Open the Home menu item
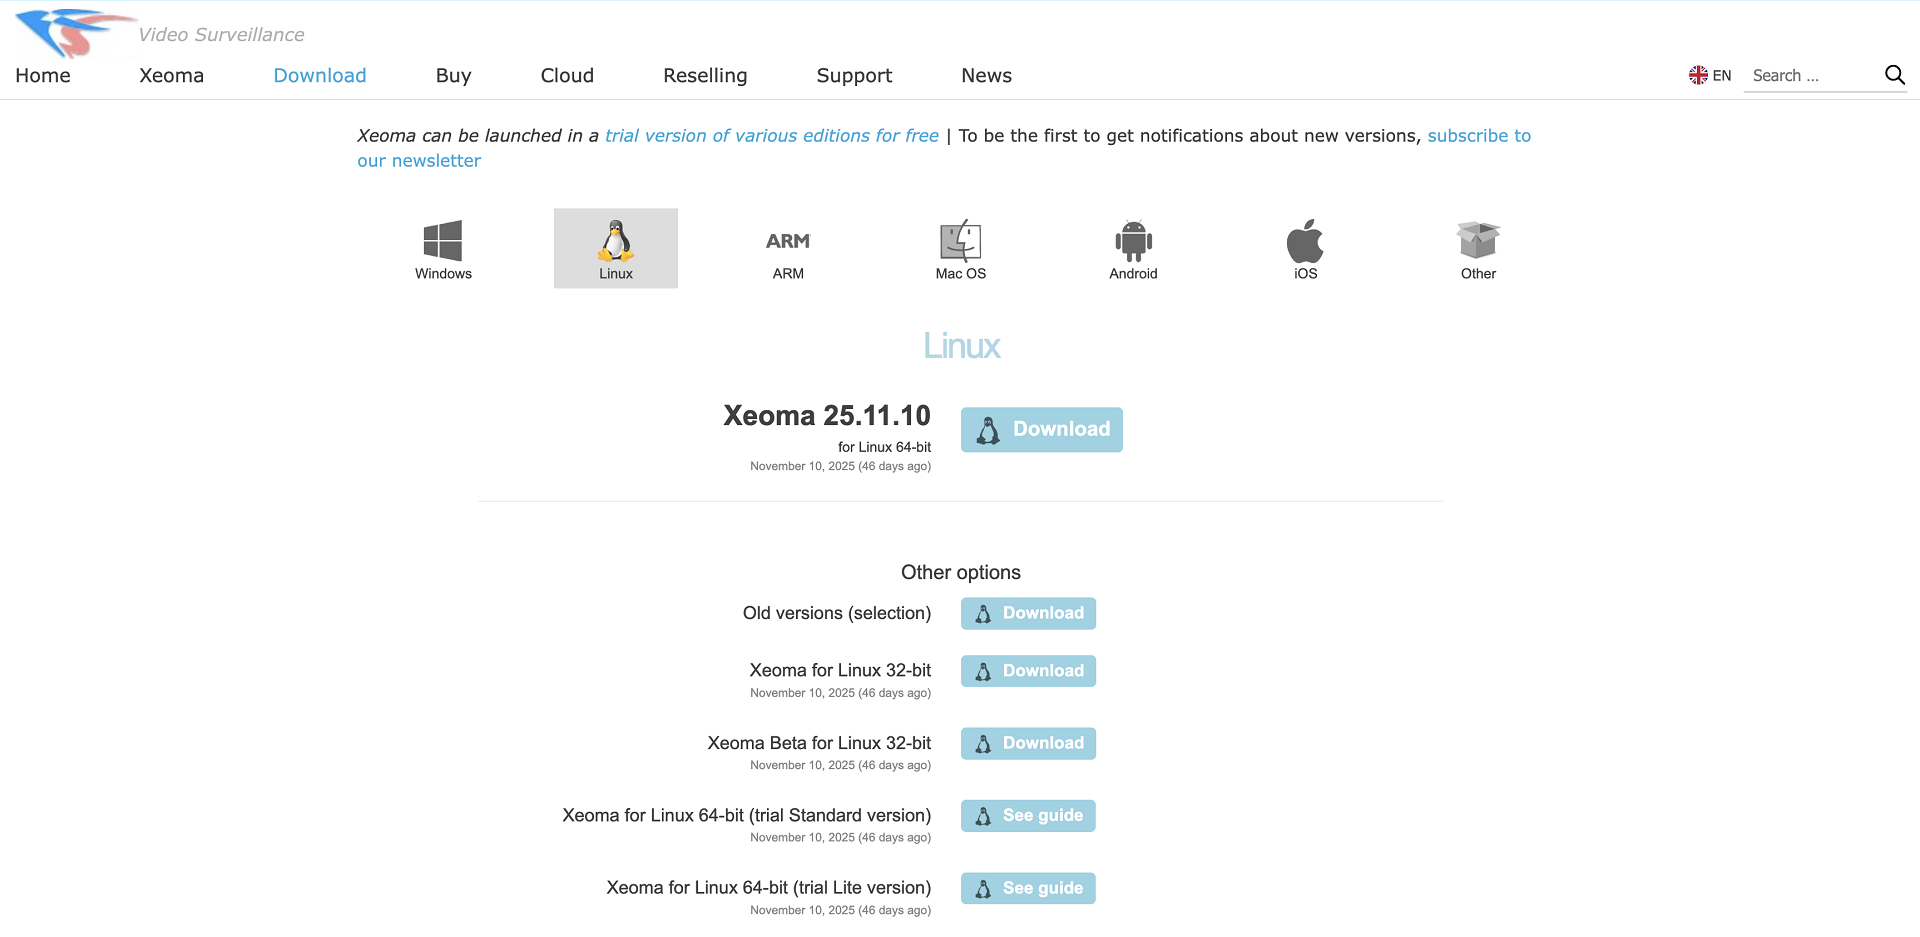 pyautogui.click(x=42, y=75)
